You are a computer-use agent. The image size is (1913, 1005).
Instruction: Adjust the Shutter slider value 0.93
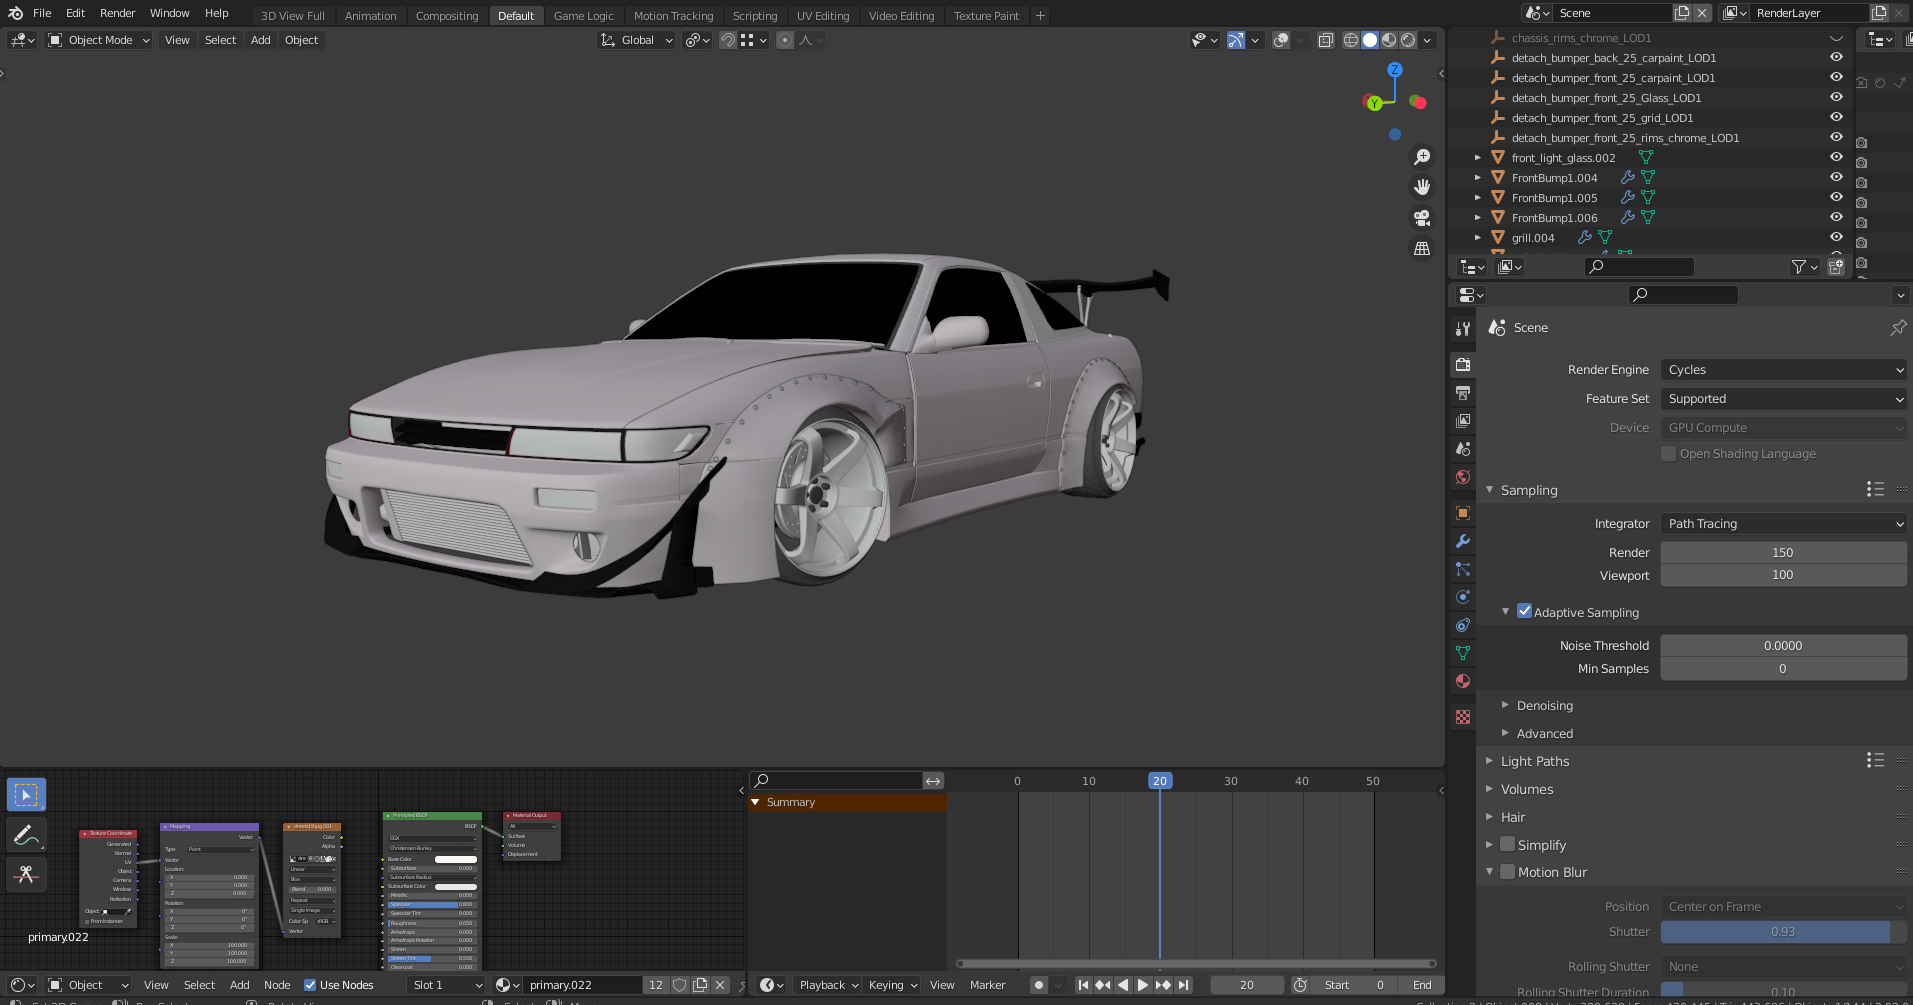1783,932
